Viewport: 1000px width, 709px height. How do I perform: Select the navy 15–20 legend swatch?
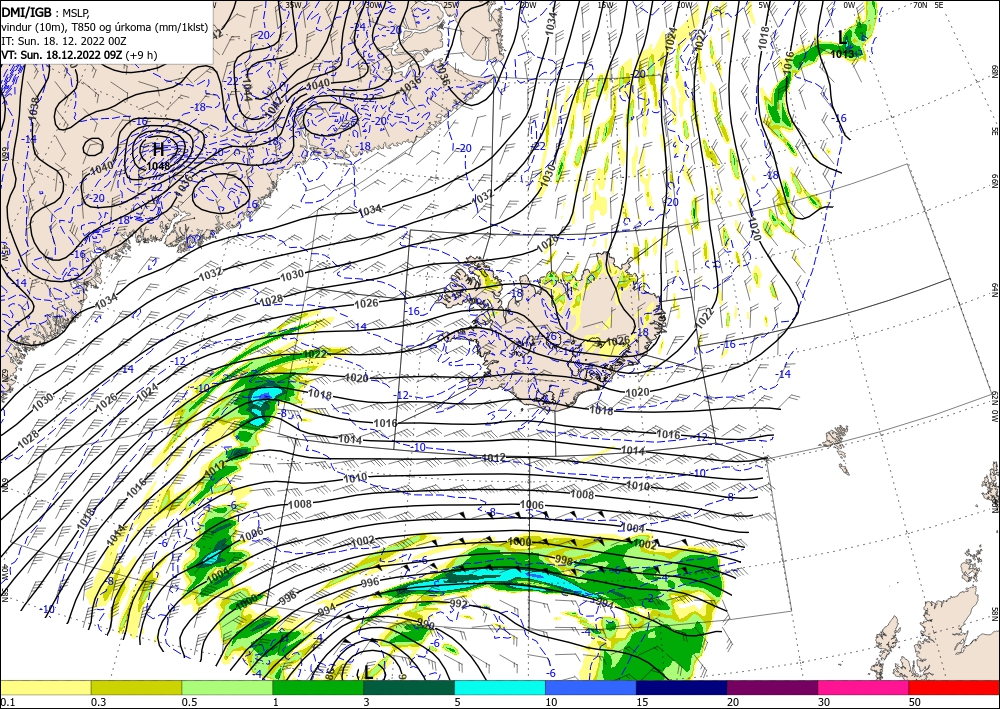pyautogui.click(x=682, y=687)
